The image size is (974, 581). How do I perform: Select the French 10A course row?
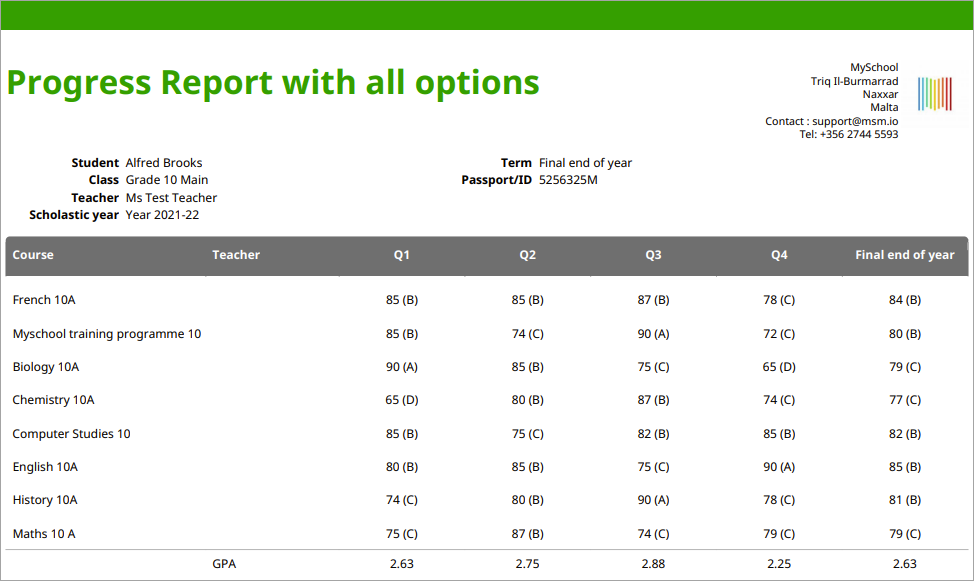[487, 300]
